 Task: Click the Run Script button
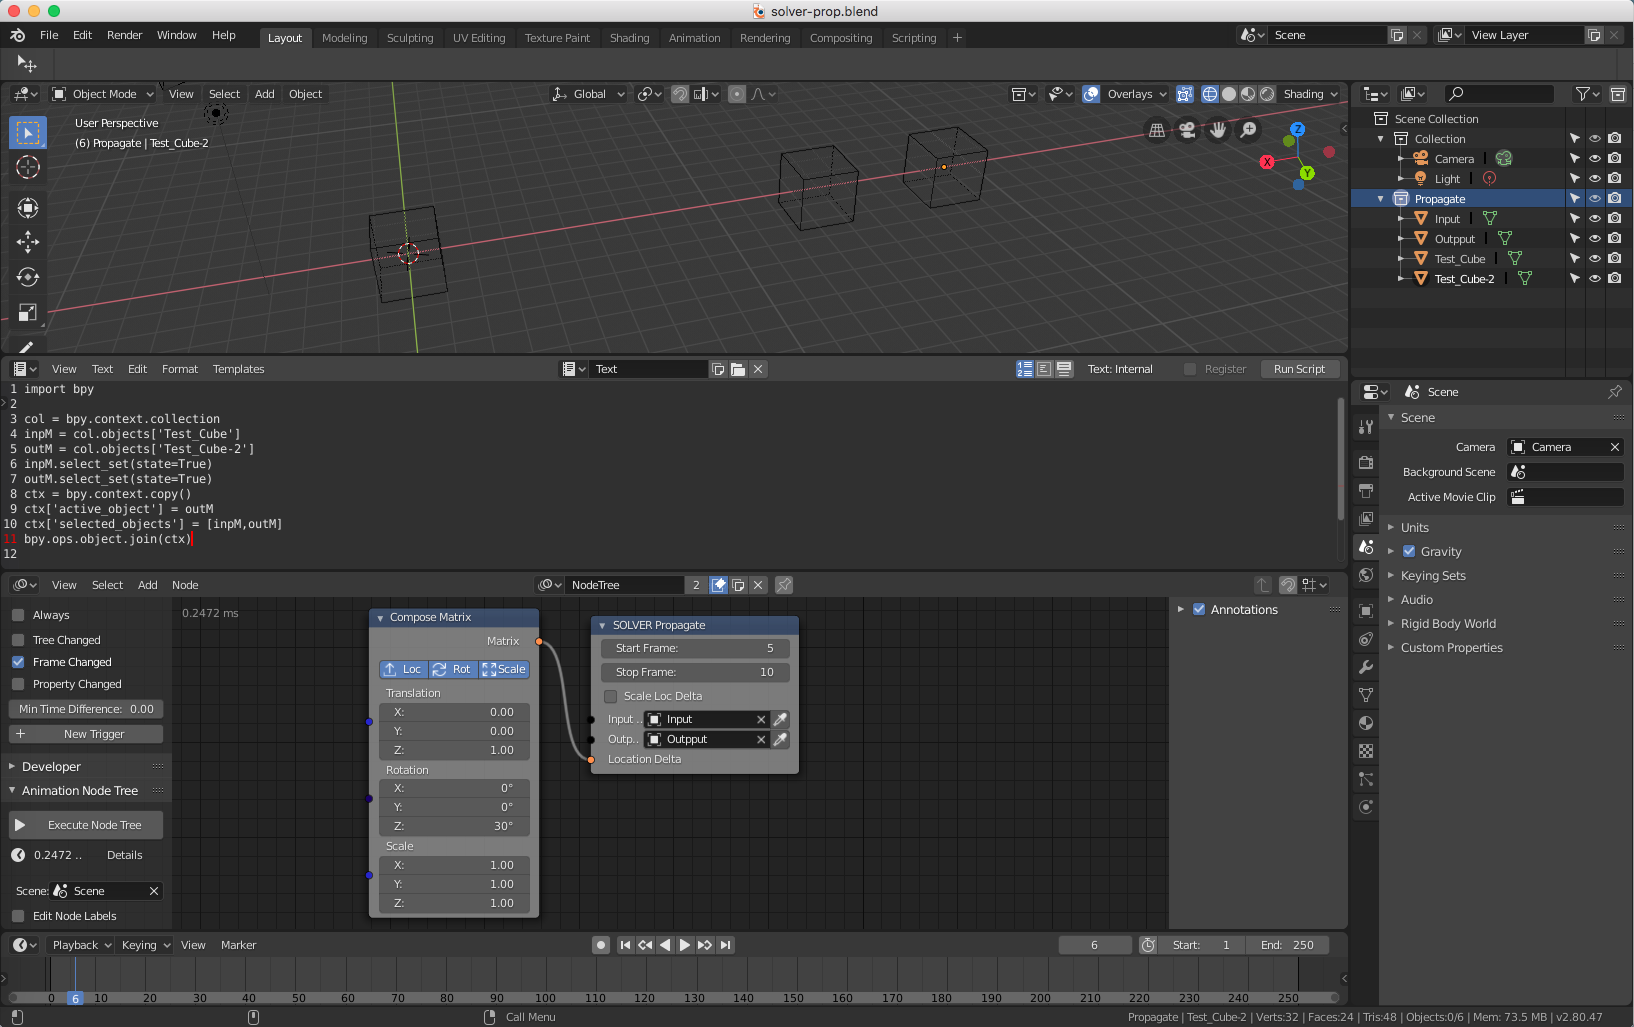point(1299,369)
